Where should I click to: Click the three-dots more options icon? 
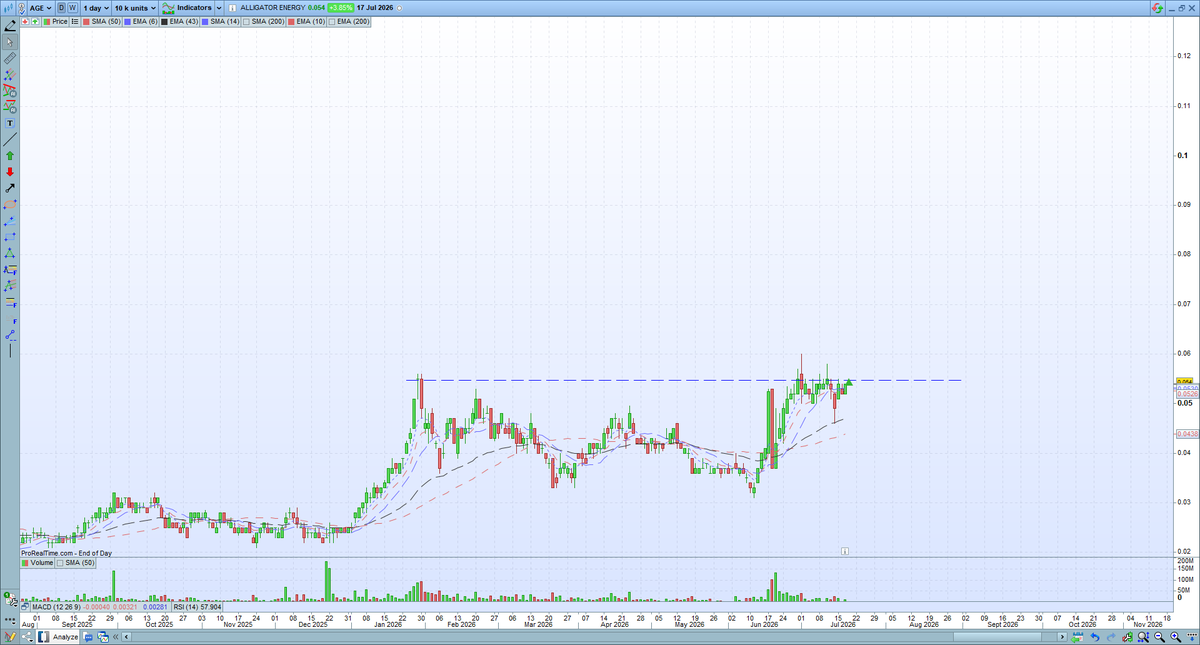10,620
